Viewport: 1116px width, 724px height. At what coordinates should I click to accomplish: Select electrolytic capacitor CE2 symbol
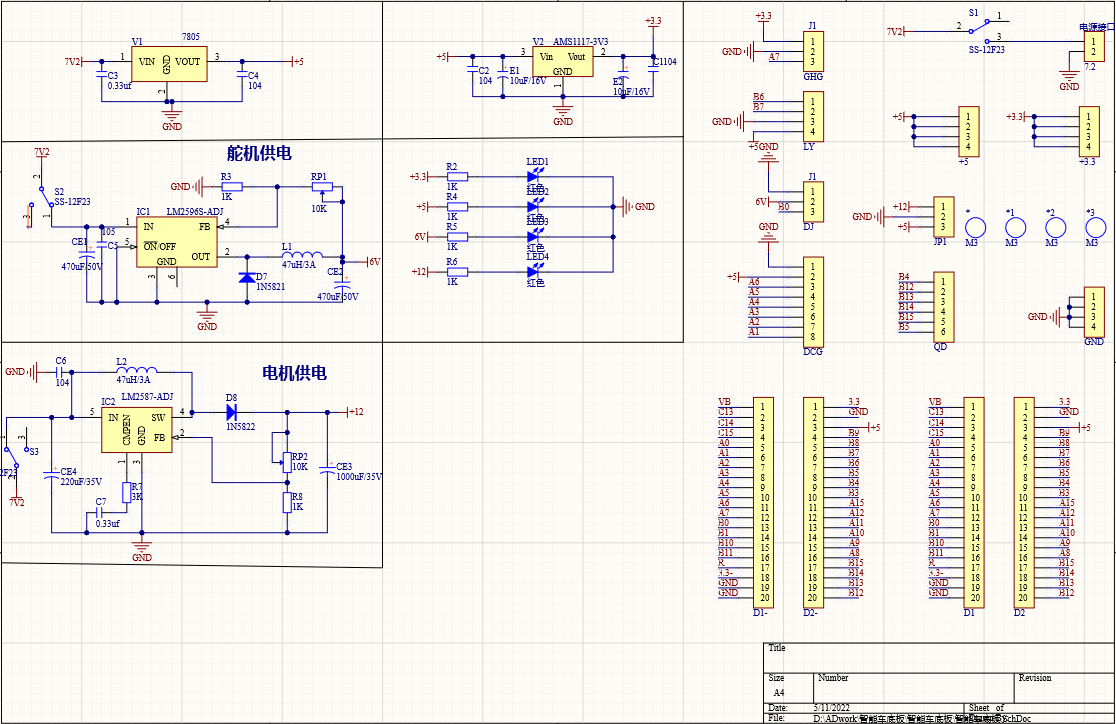tap(342, 283)
